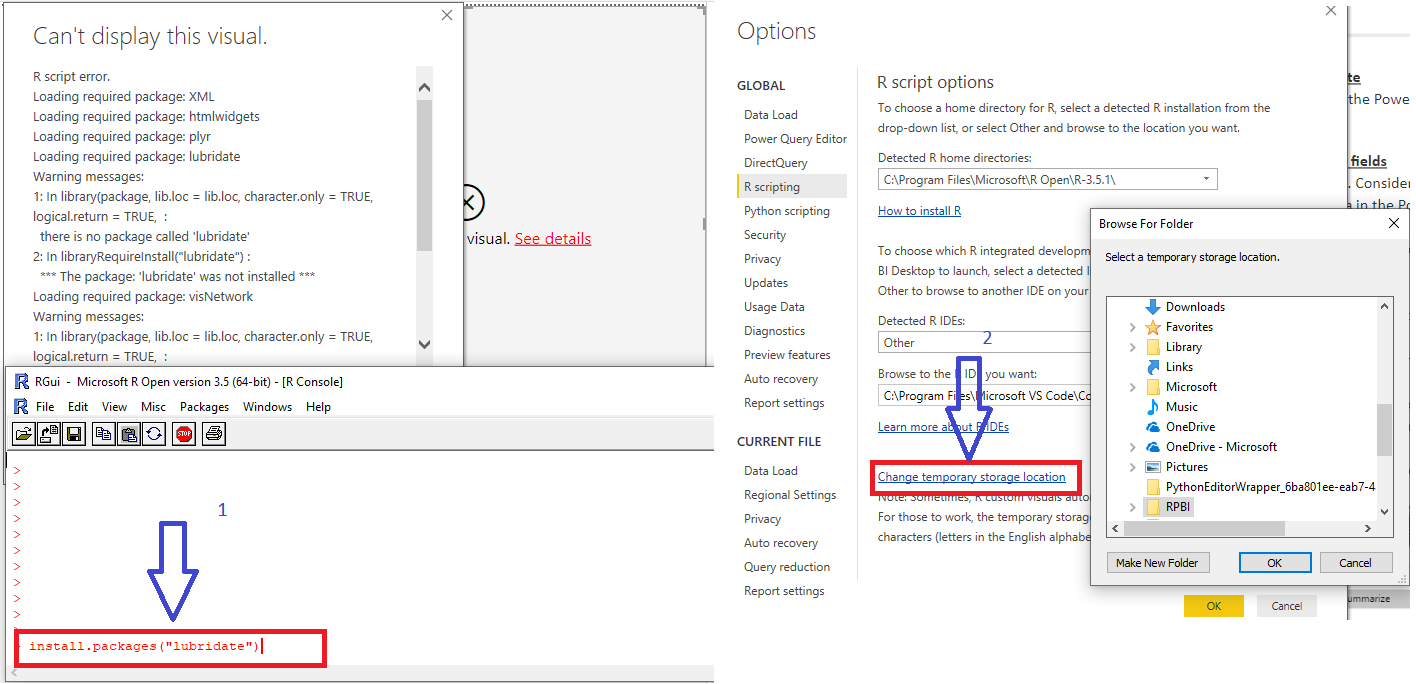Open Regional Settings under Current File
1416x684 pixels.
(x=790, y=495)
